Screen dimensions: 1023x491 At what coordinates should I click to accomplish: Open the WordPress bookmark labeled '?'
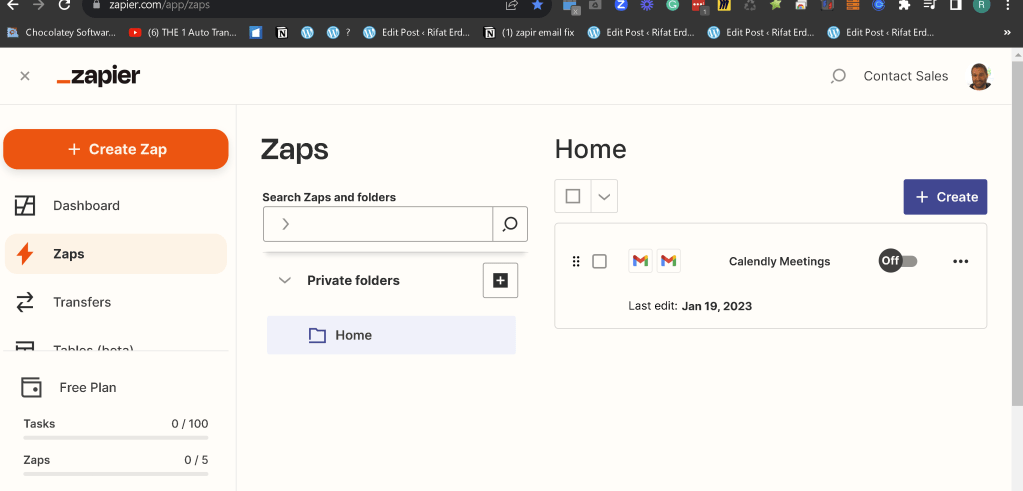pyautogui.click(x=339, y=32)
